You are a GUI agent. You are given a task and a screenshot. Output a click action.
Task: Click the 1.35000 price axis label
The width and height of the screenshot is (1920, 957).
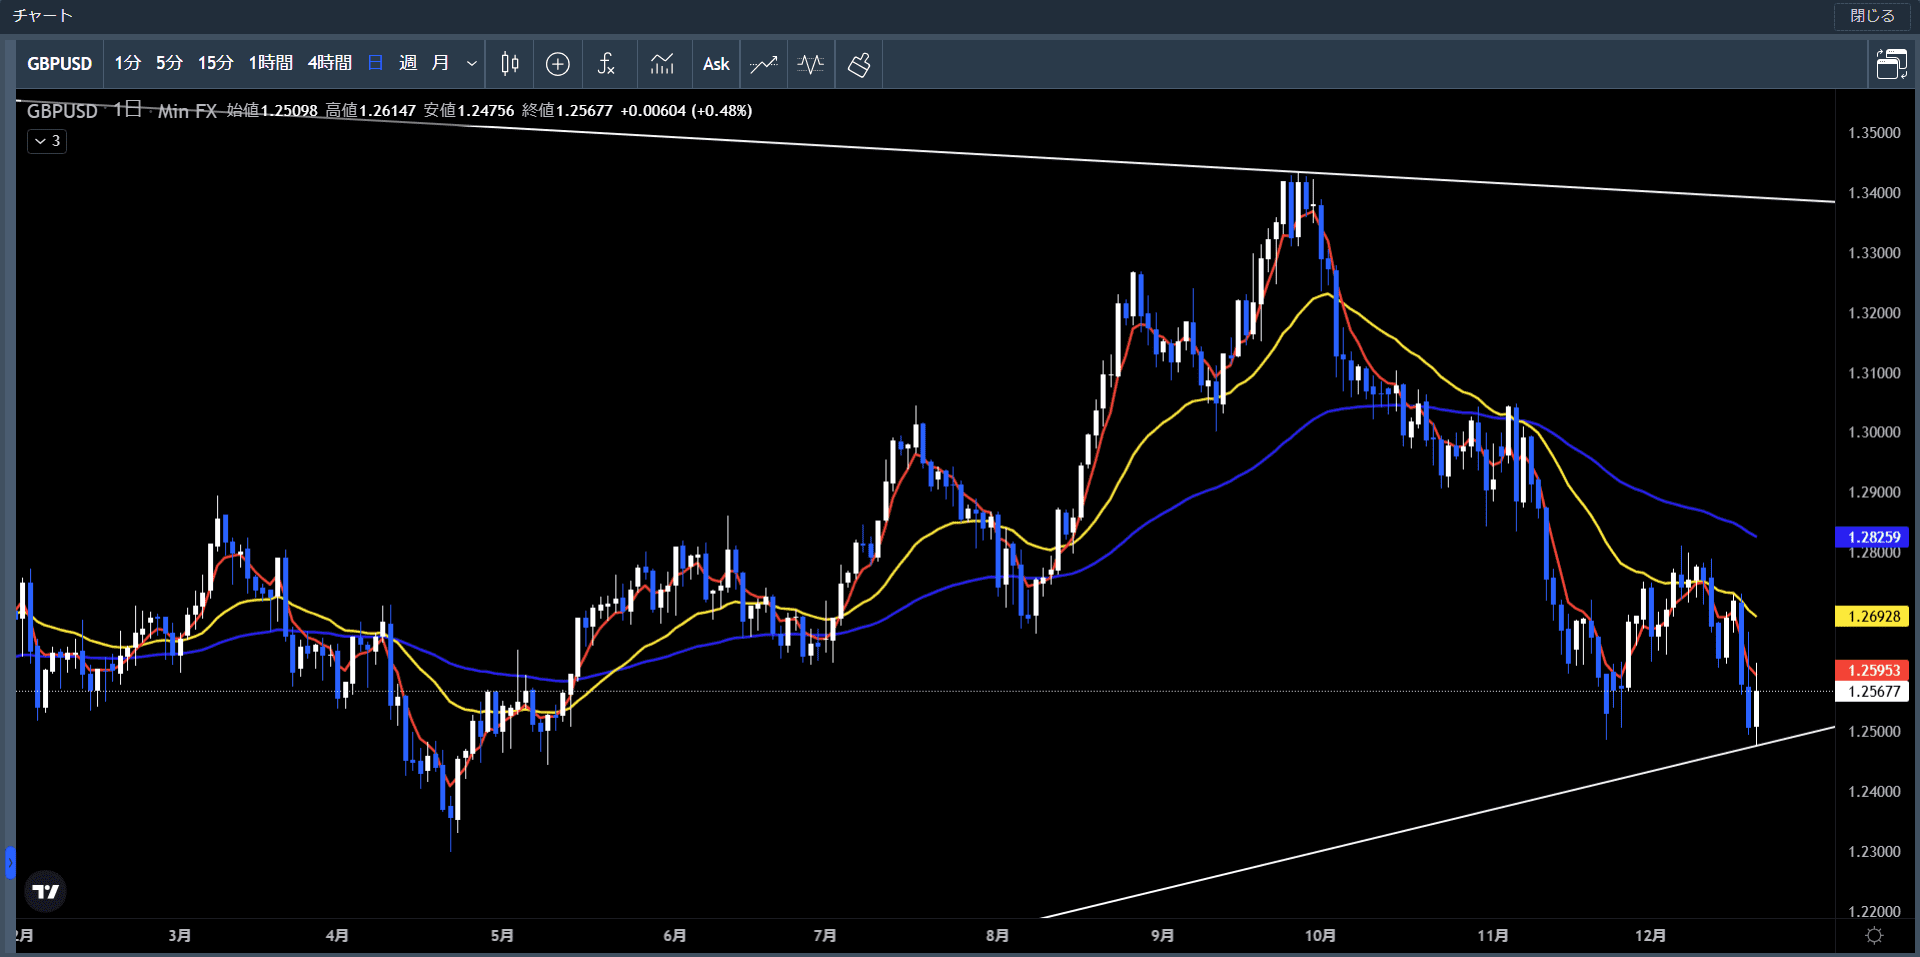point(1874,133)
